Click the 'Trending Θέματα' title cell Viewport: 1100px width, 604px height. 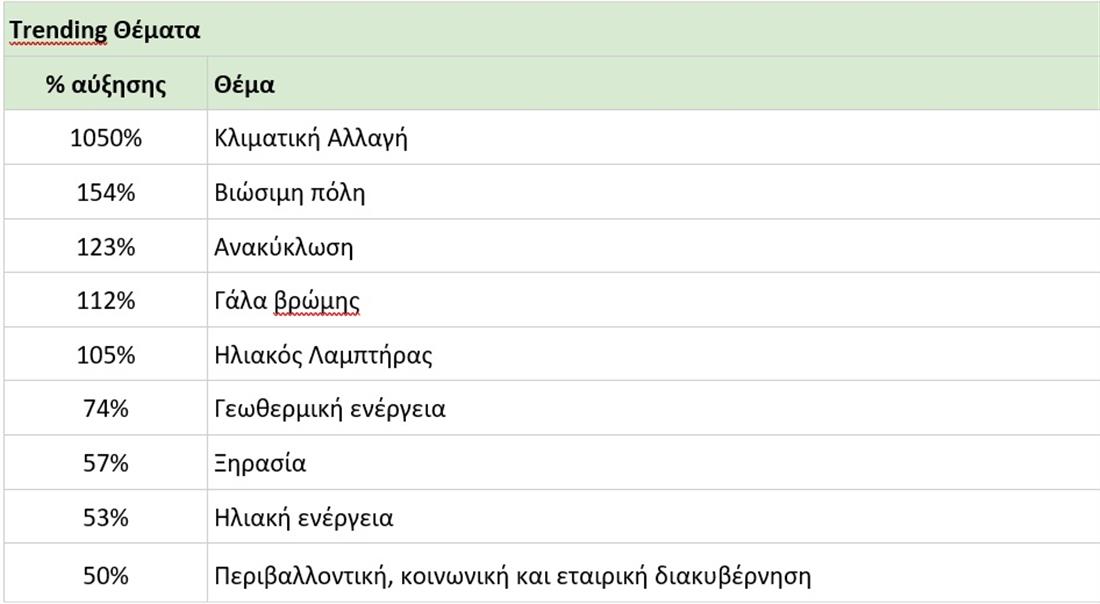point(105,30)
